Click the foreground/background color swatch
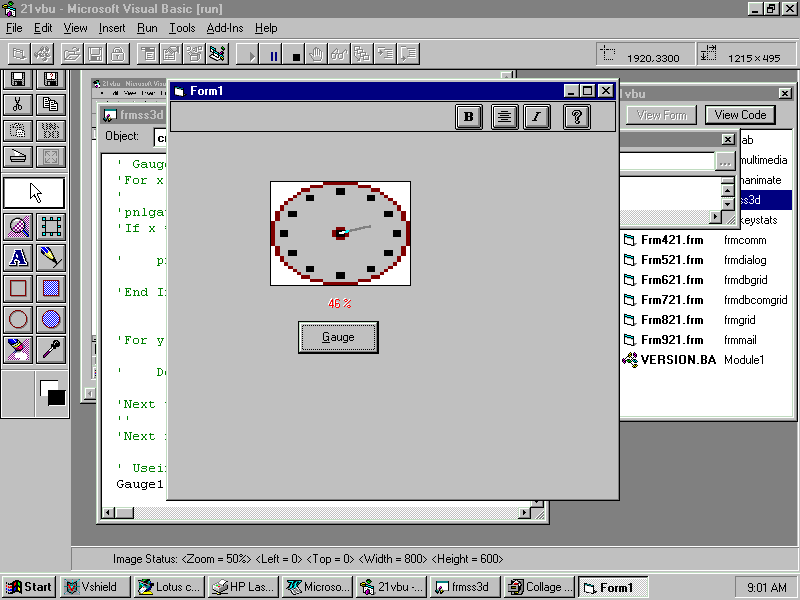This screenshot has height=600, width=800. point(51,391)
